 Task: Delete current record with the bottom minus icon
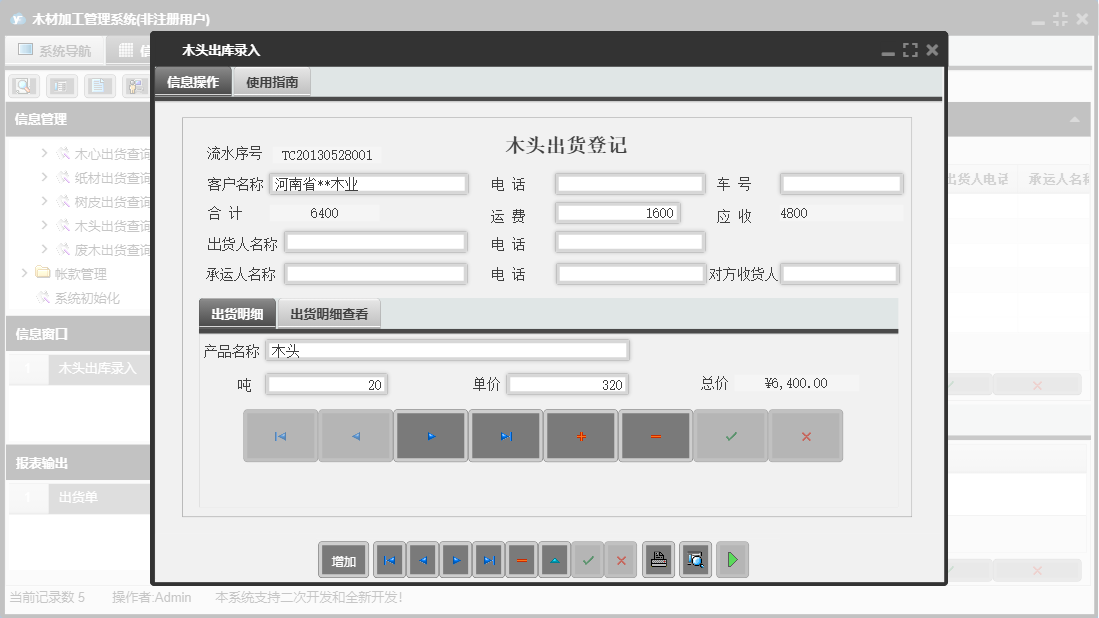(x=522, y=560)
